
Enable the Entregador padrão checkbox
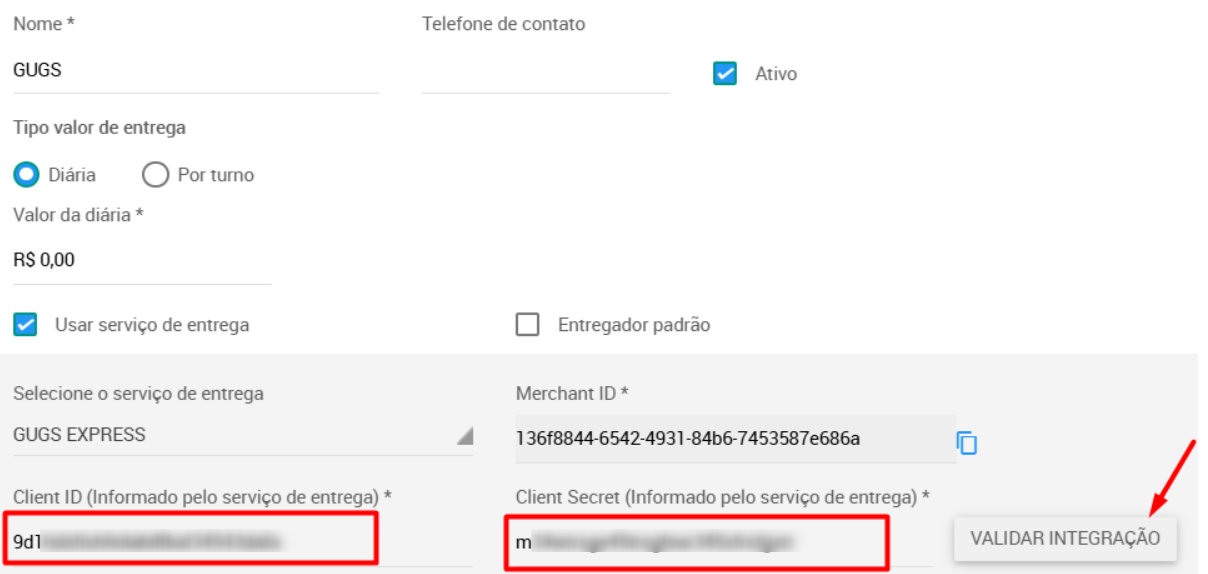click(527, 325)
